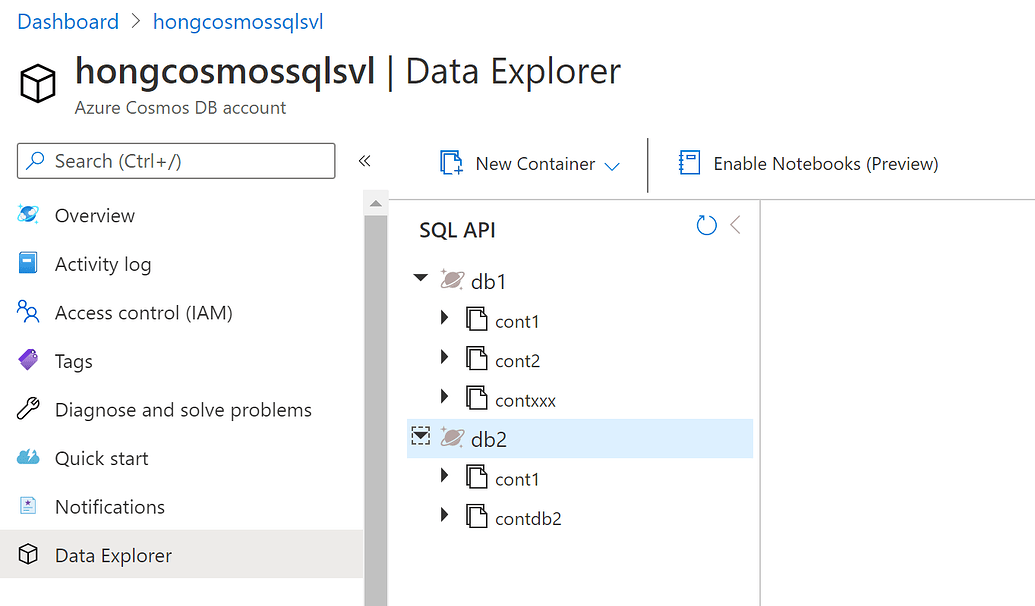The image size is (1035, 606).
Task: Open the Enable Notebooks notebook icon
Action: (x=689, y=163)
